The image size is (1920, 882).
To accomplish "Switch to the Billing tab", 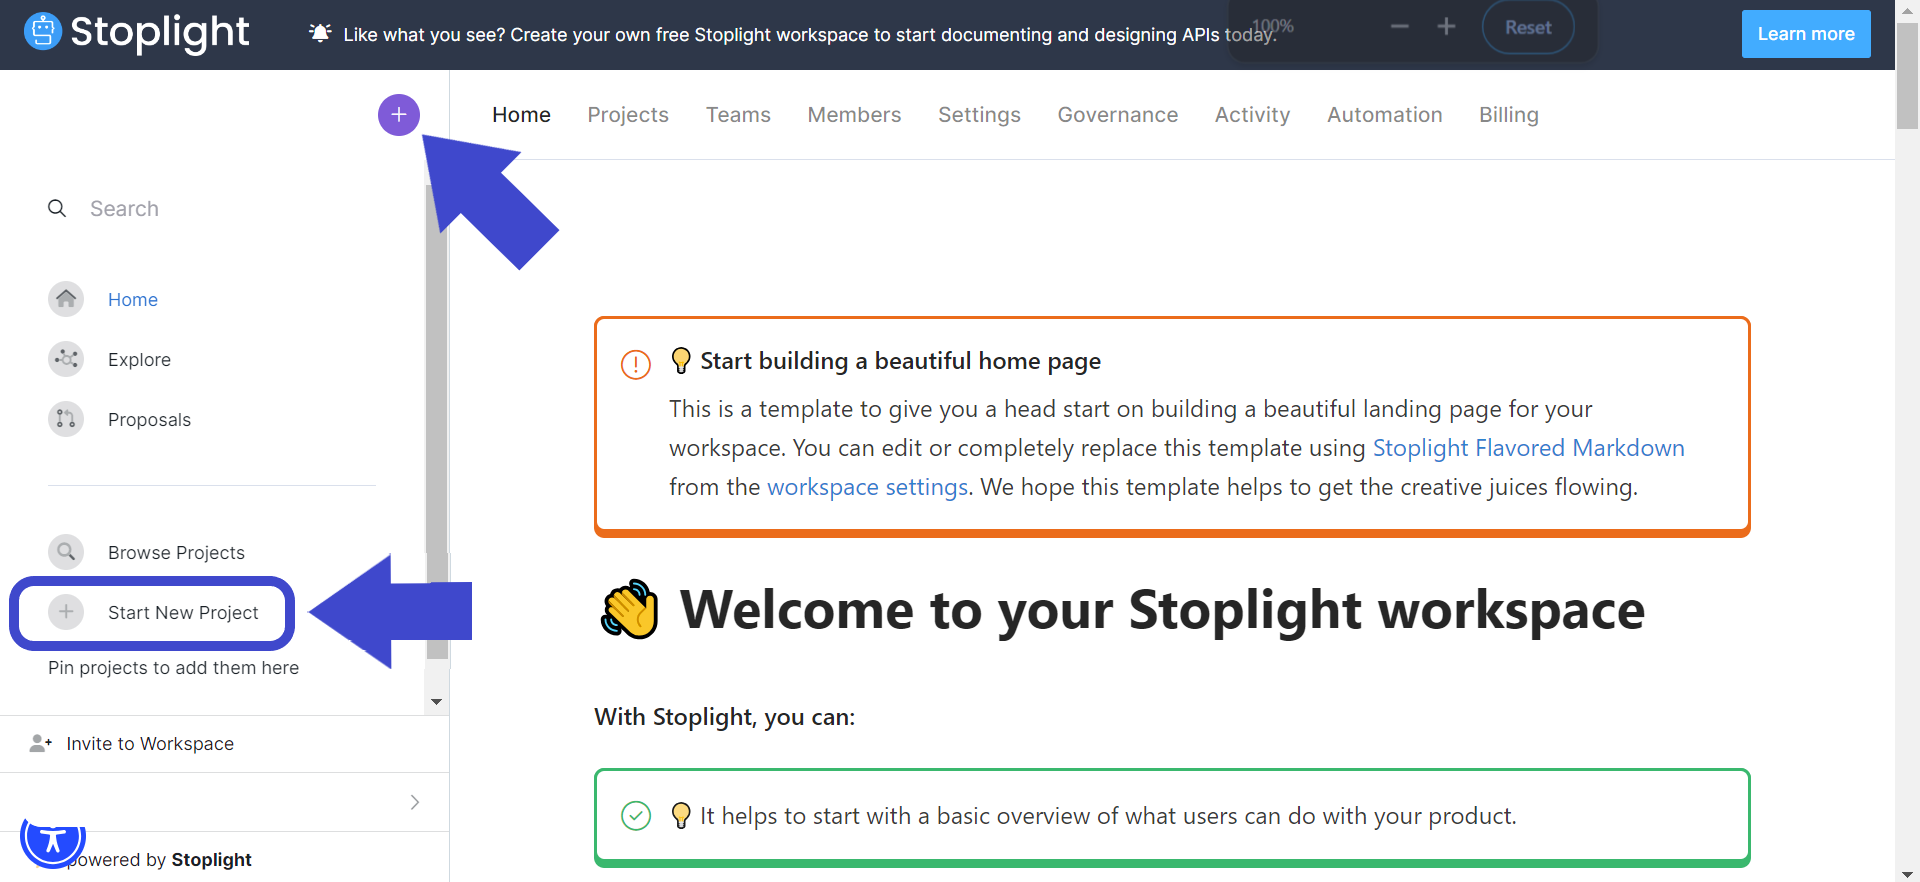I will tap(1508, 115).
